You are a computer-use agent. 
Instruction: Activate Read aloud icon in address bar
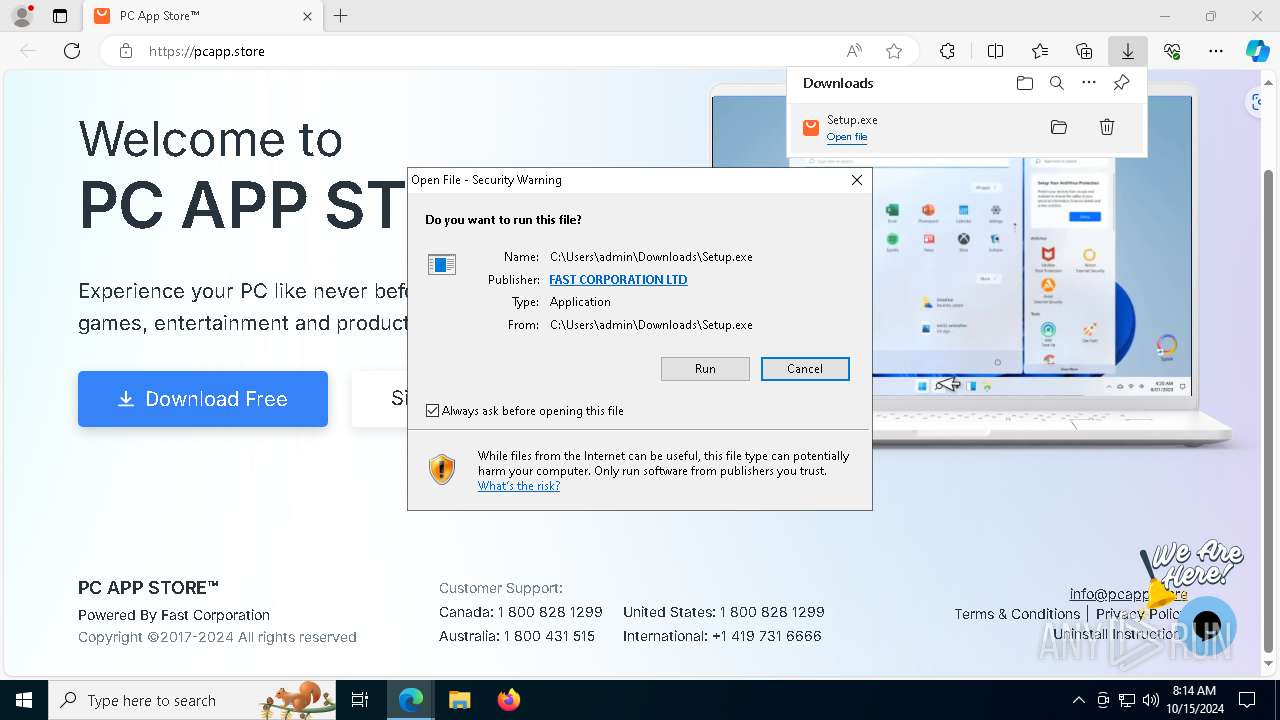854,51
